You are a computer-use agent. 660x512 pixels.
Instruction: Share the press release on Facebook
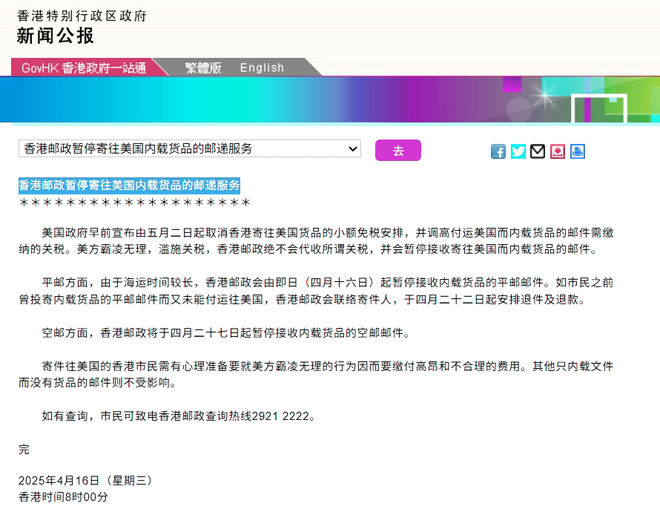tap(498, 151)
